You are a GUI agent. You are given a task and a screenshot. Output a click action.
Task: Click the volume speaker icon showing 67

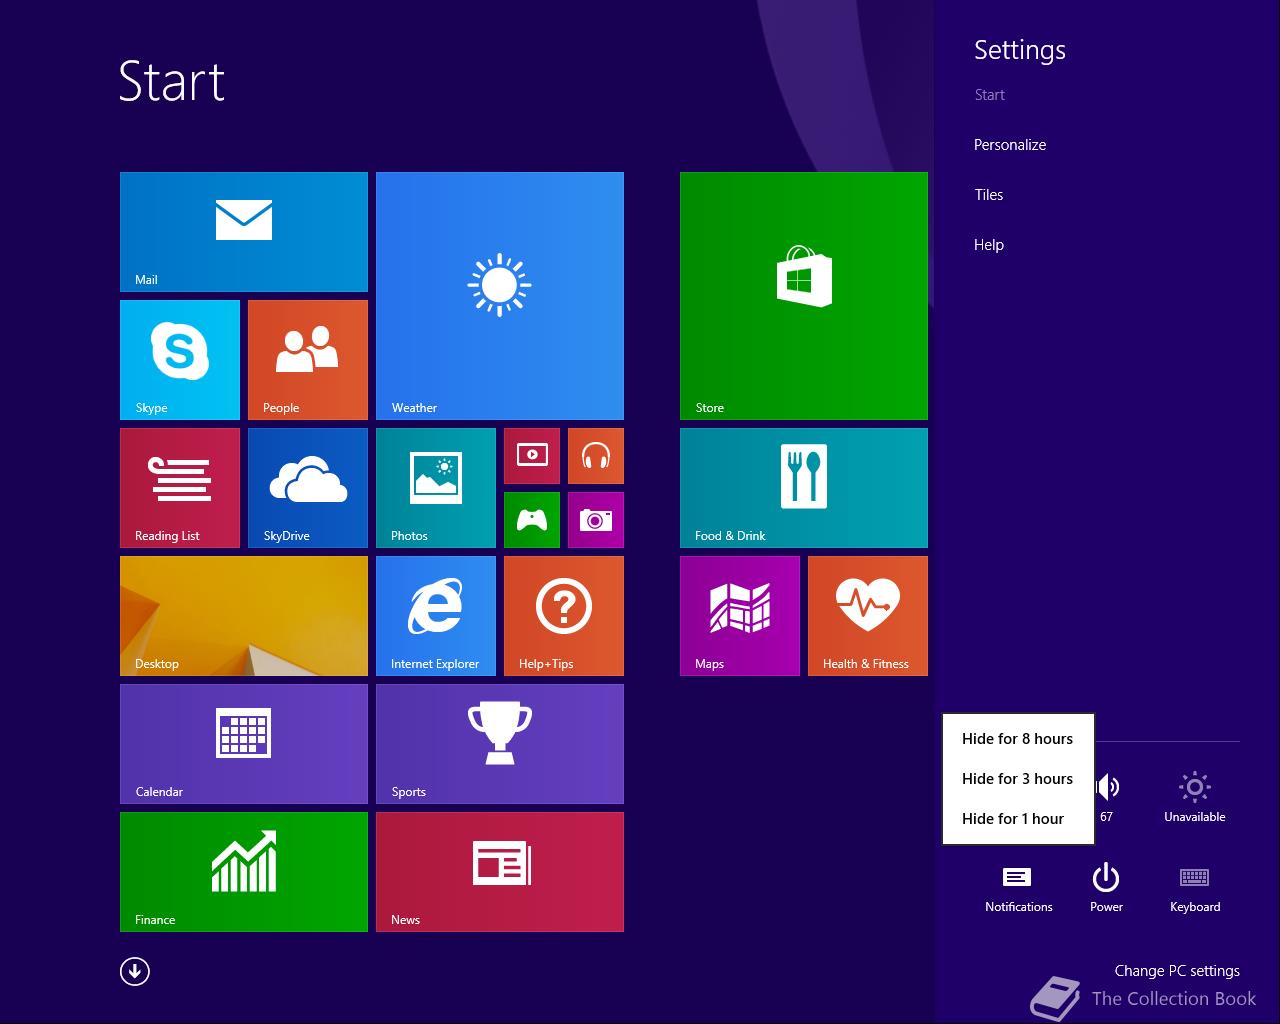[1108, 797]
